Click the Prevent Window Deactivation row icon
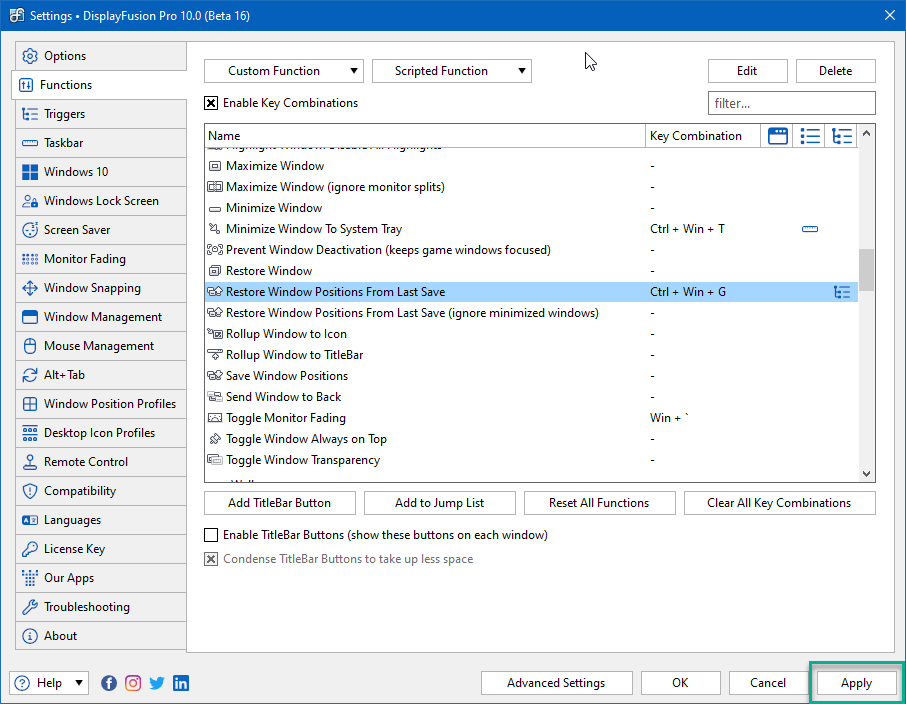This screenshot has height=704, width=906. click(214, 250)
